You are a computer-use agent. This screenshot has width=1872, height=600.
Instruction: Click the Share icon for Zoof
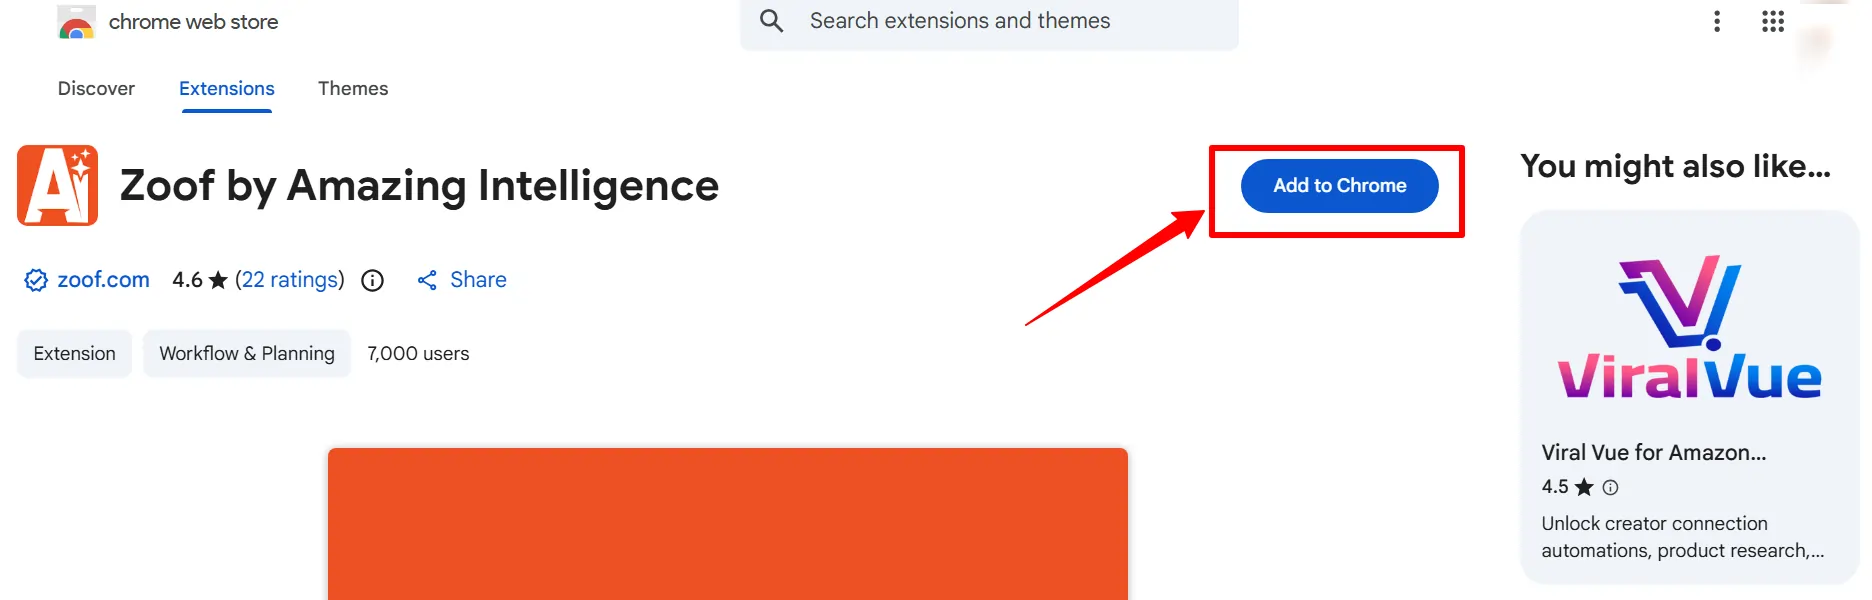pyautogui.click(x=429, y=280)
